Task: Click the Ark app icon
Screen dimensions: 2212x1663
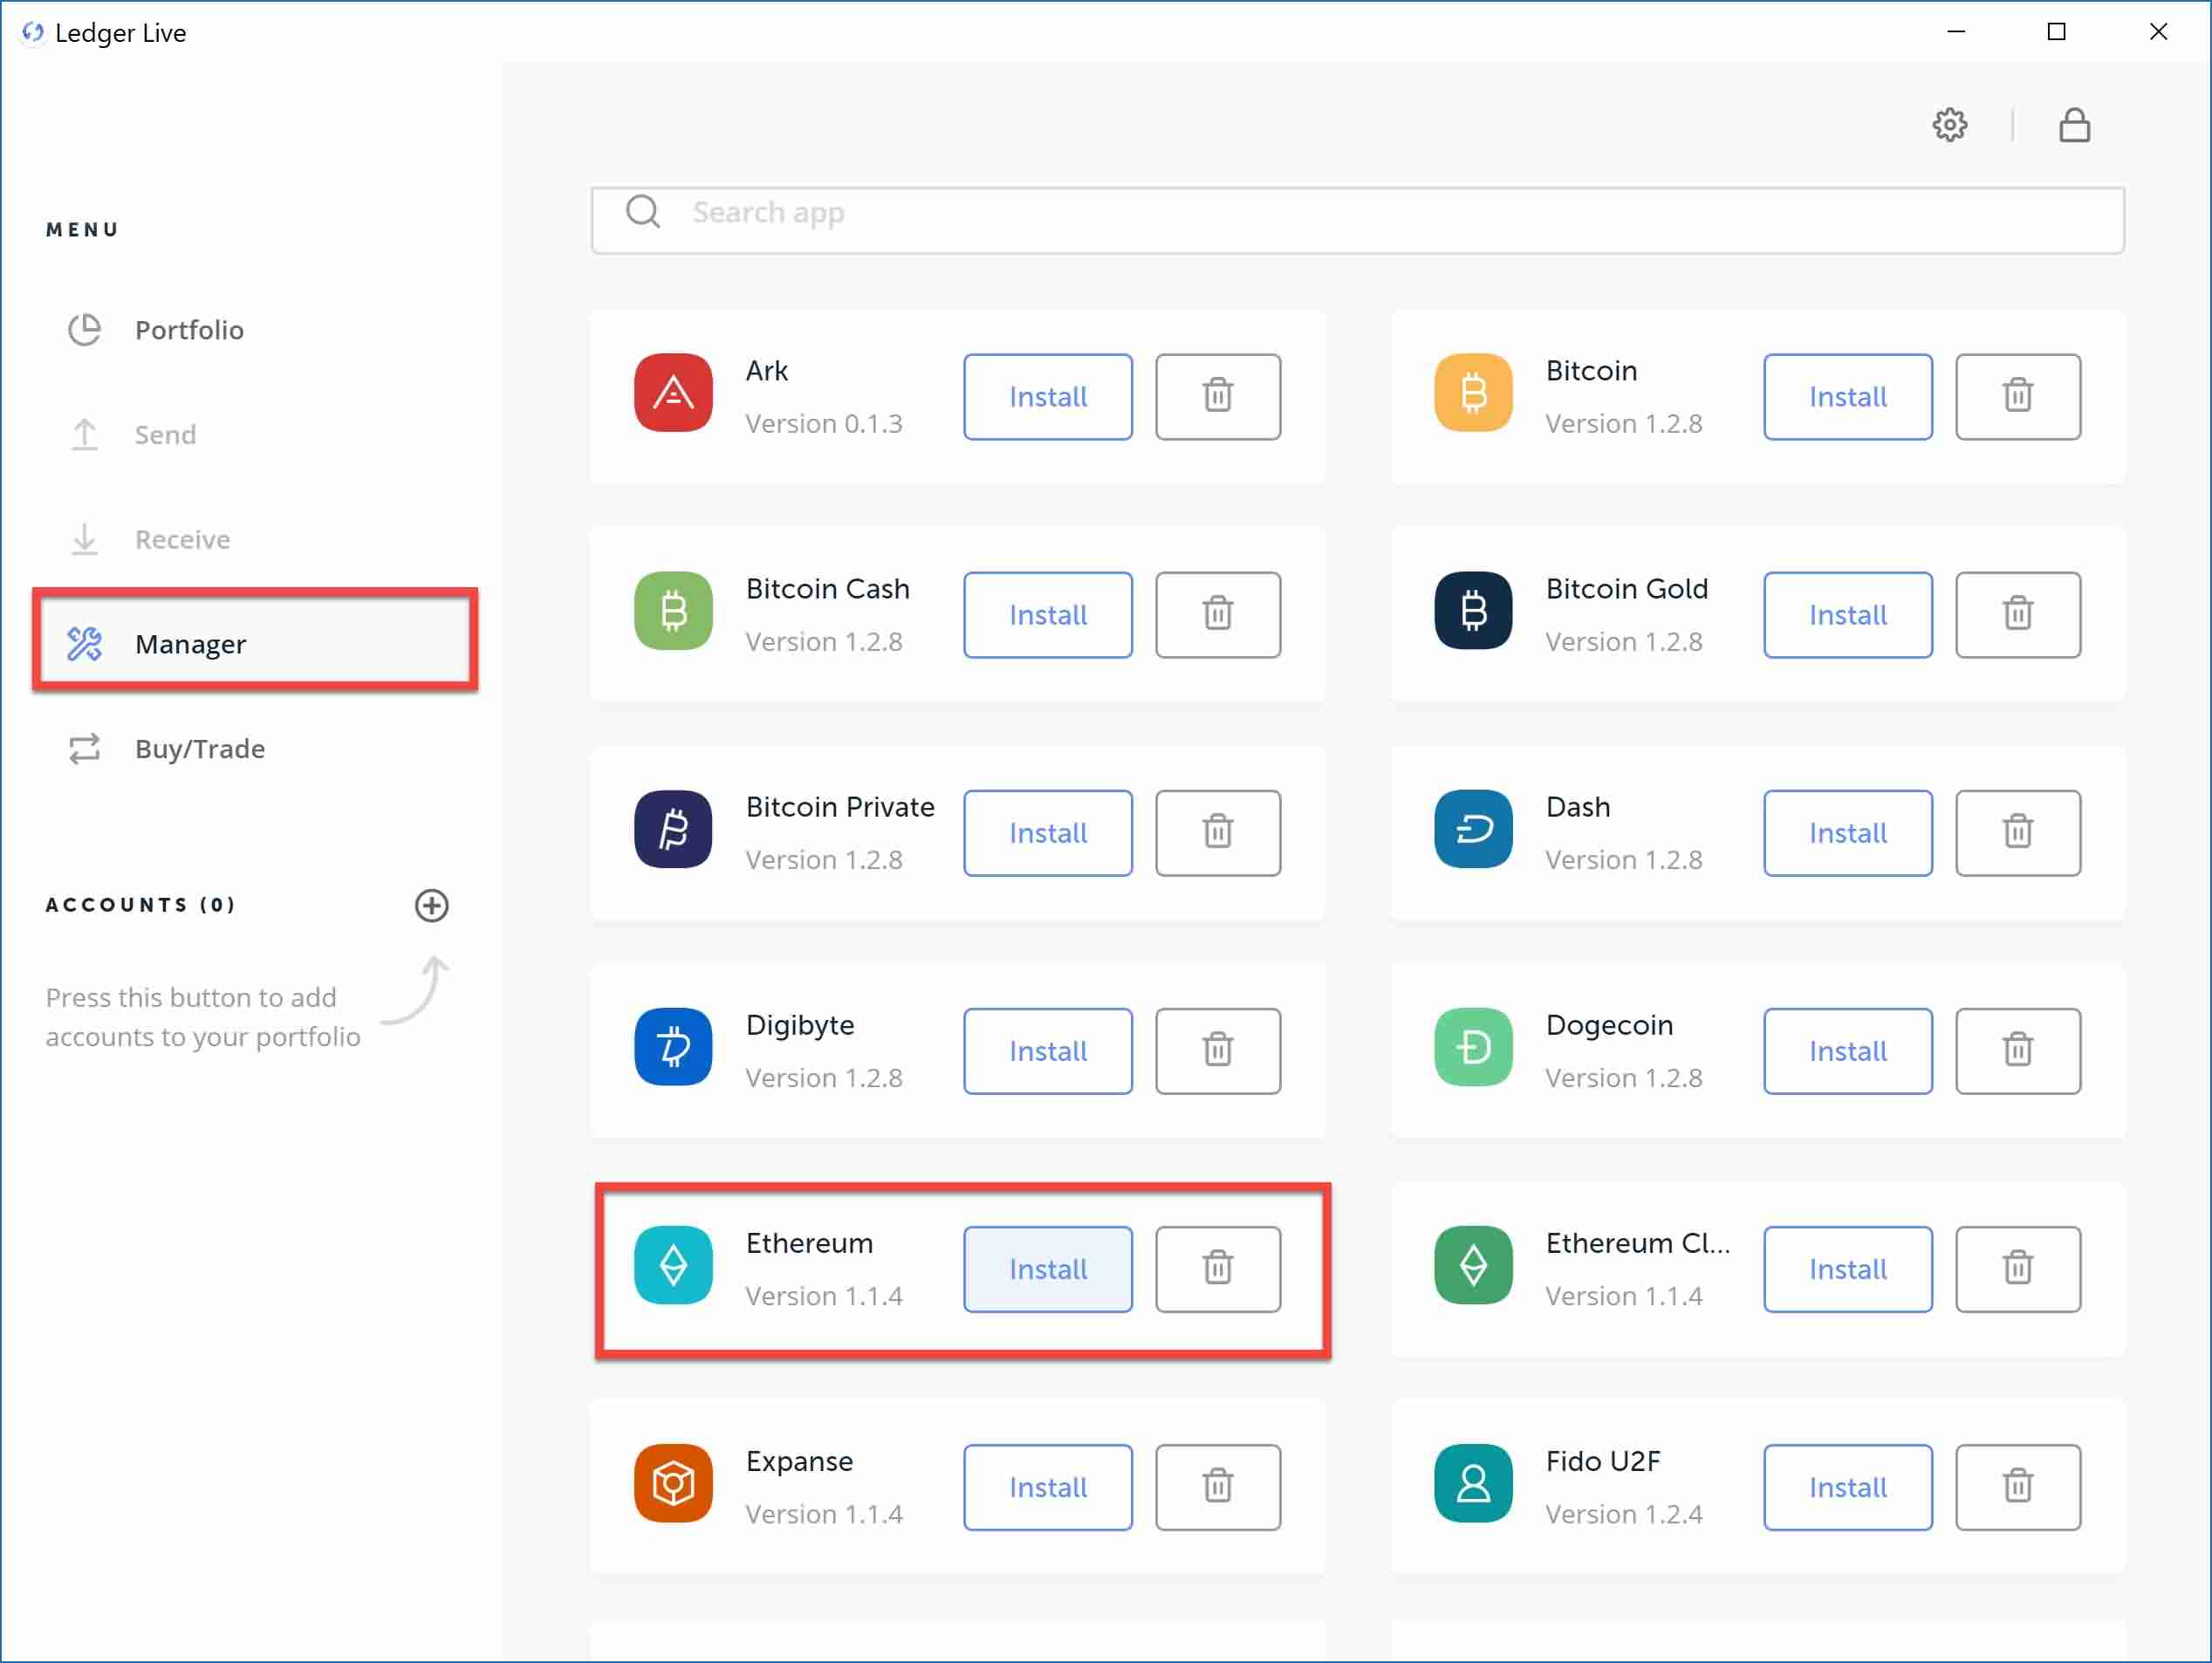Action: click(673, 392)
